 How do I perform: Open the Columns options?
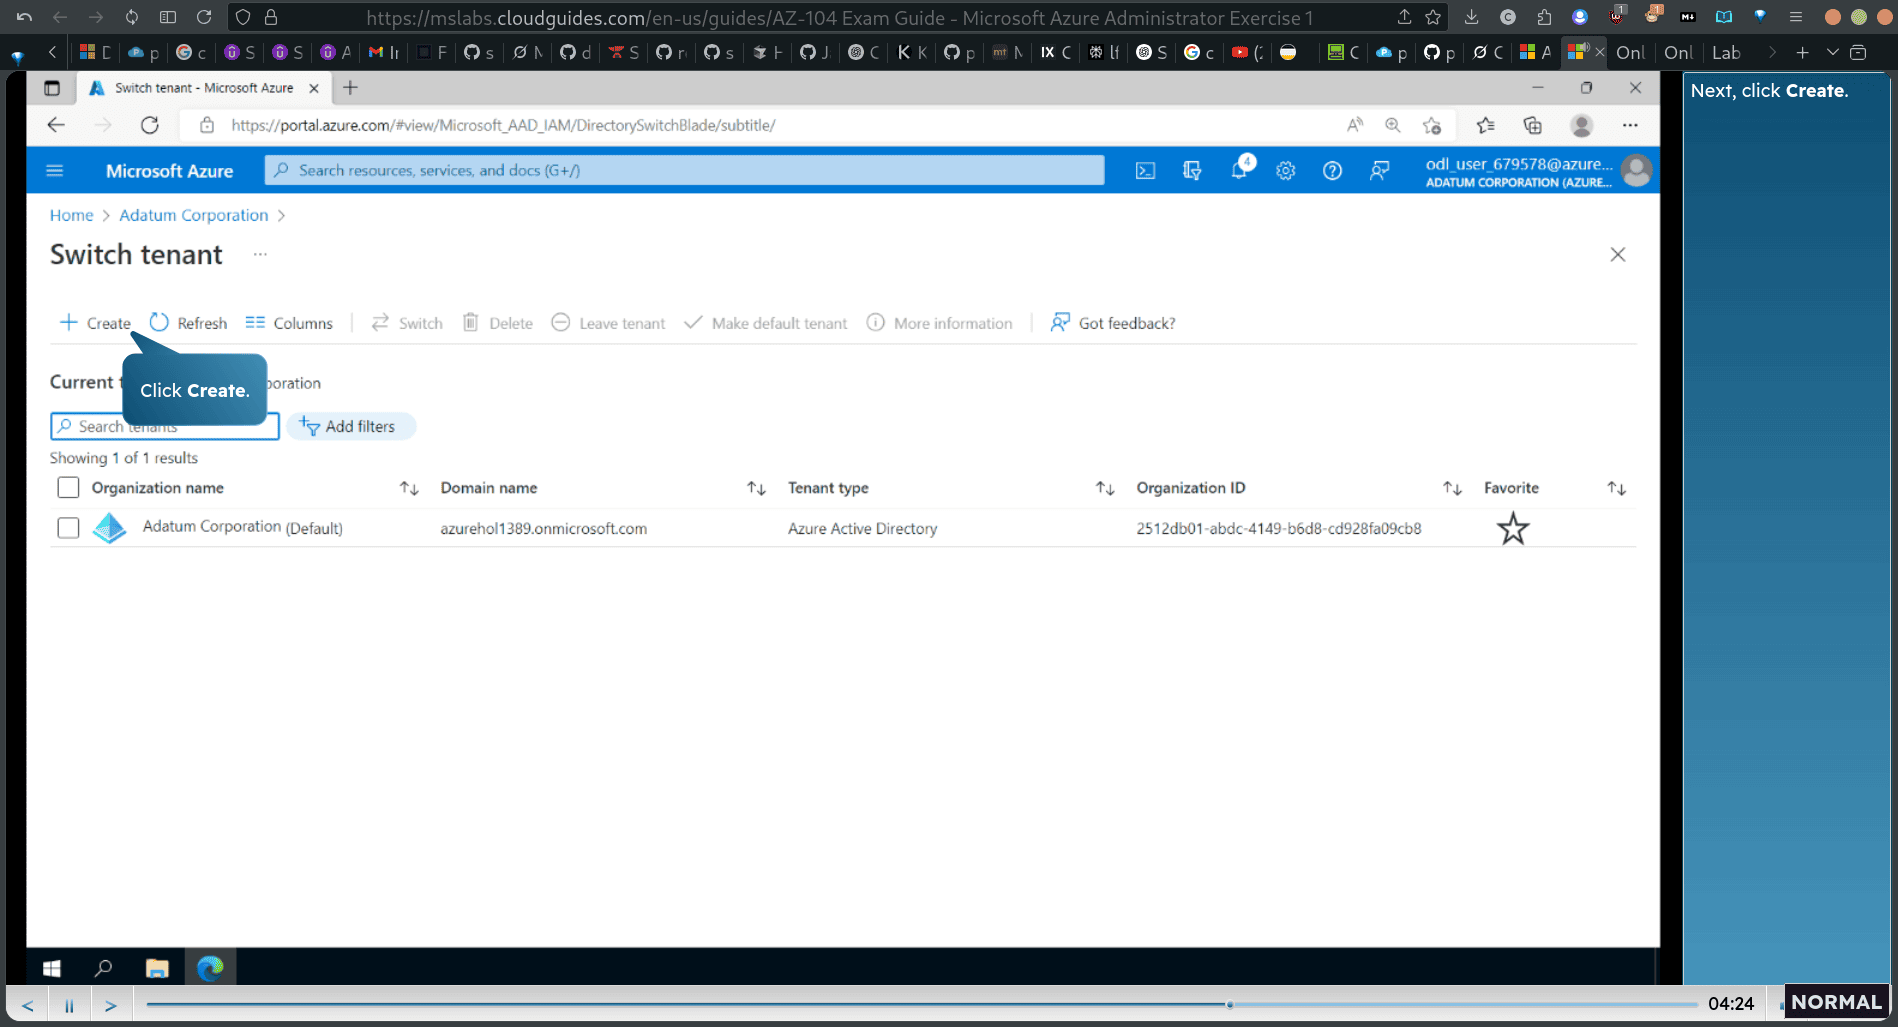[x=289, y=323]
